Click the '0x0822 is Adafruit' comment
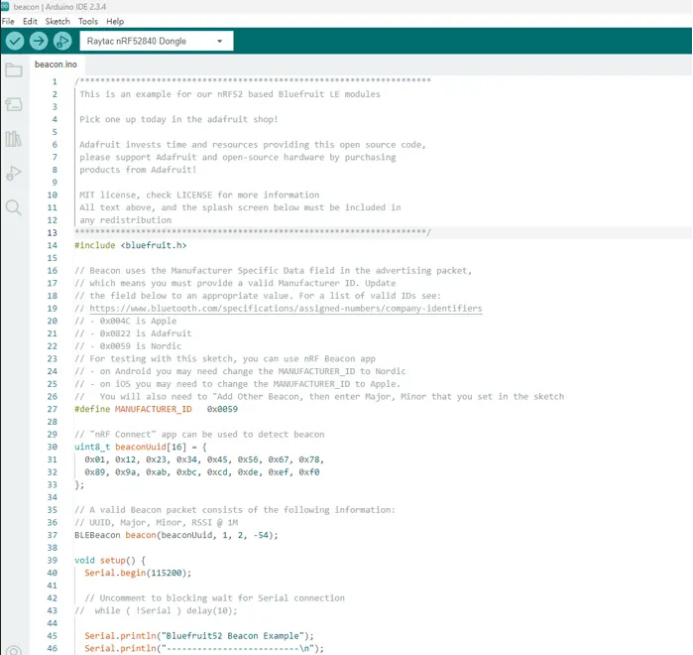This screenshot has width=693, height=655. [133, 333]
